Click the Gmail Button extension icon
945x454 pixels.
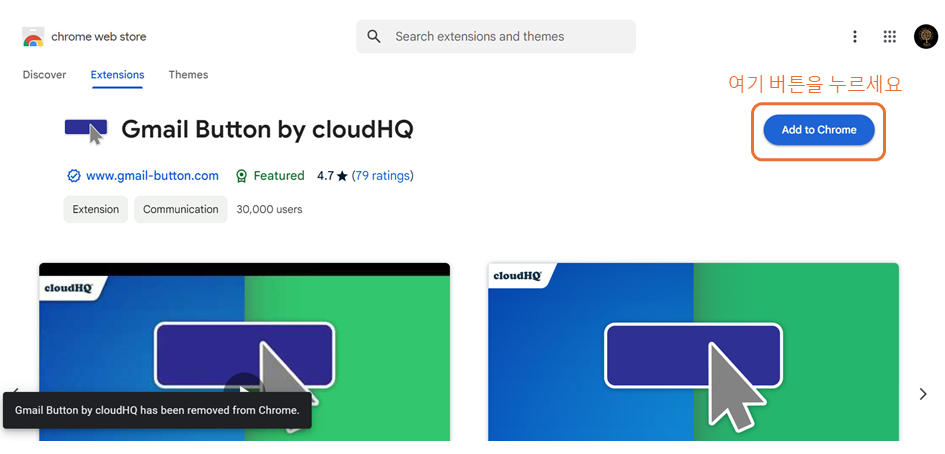coord(86,131)
